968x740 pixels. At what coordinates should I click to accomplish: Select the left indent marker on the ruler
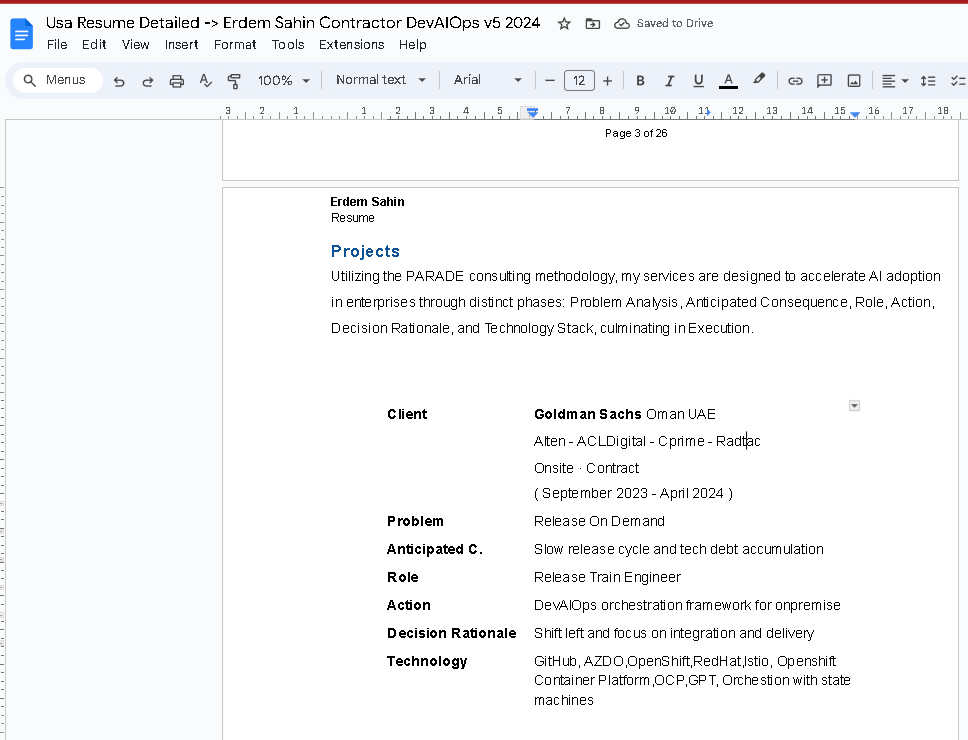[x=532, y=112]
